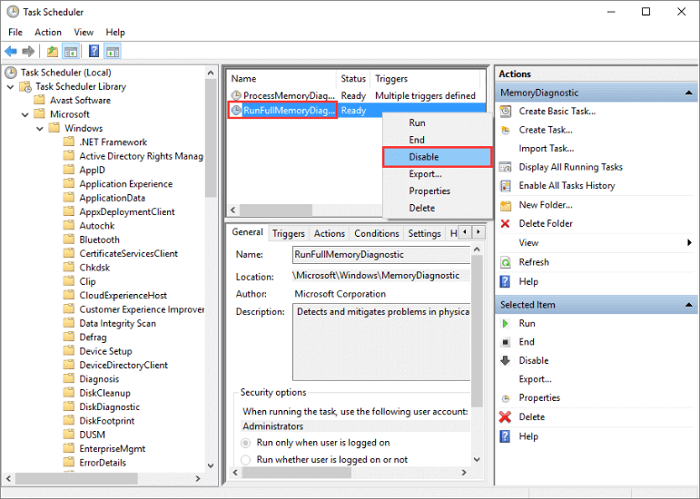700x499 pixels.
Task: Click the Create Task icon
Action: point(505,130)
